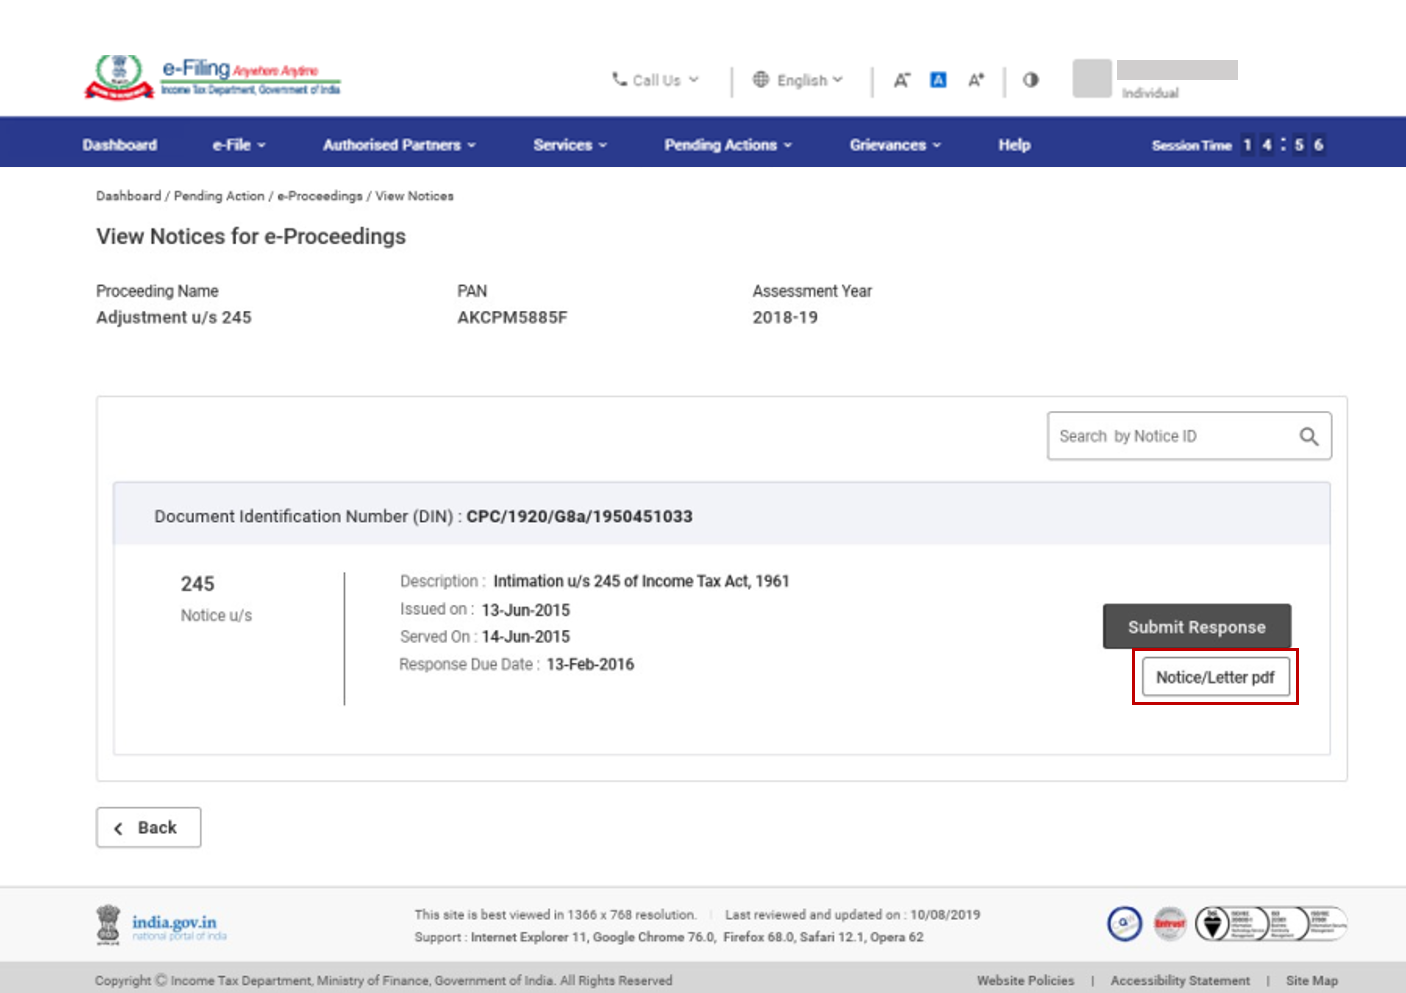Select the Dashboard menu item
This screenshot has height=993, width=1406.
pos(119,144)
